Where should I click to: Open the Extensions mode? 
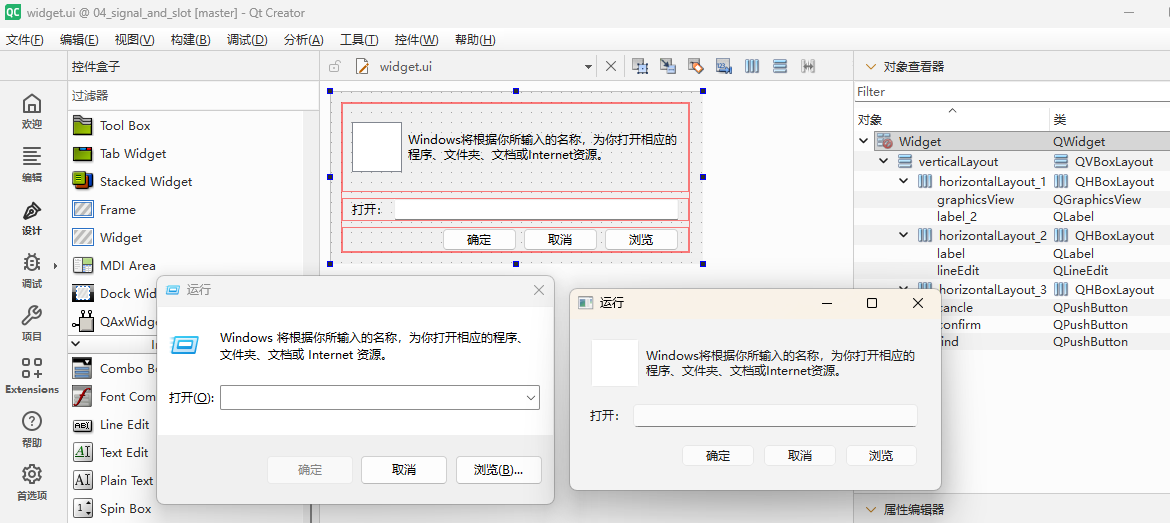click(31, 377)
